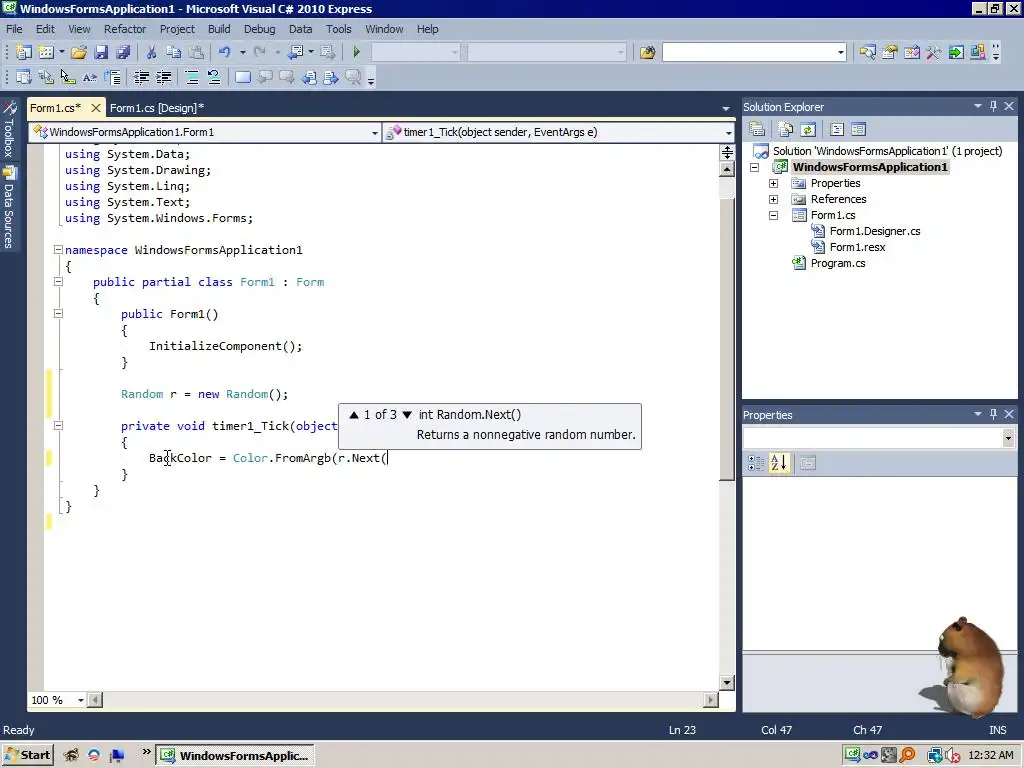Save the current file with the floppy icon
Image resolution: width=1024 pixels, height=768 pixels.
(x=101, y=52)
